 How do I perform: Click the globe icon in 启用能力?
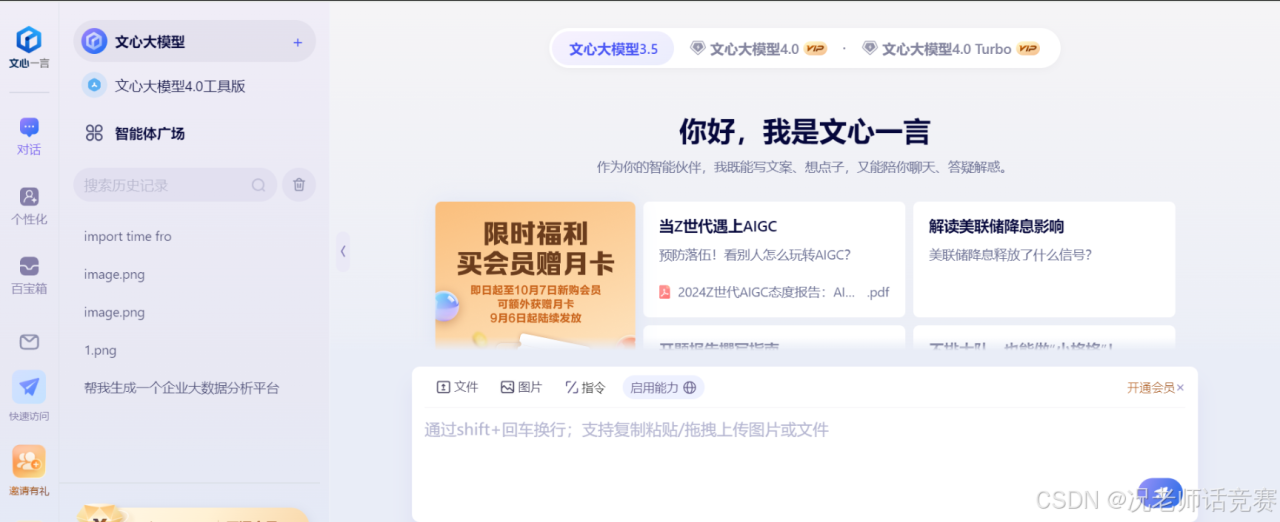point(690,388)
